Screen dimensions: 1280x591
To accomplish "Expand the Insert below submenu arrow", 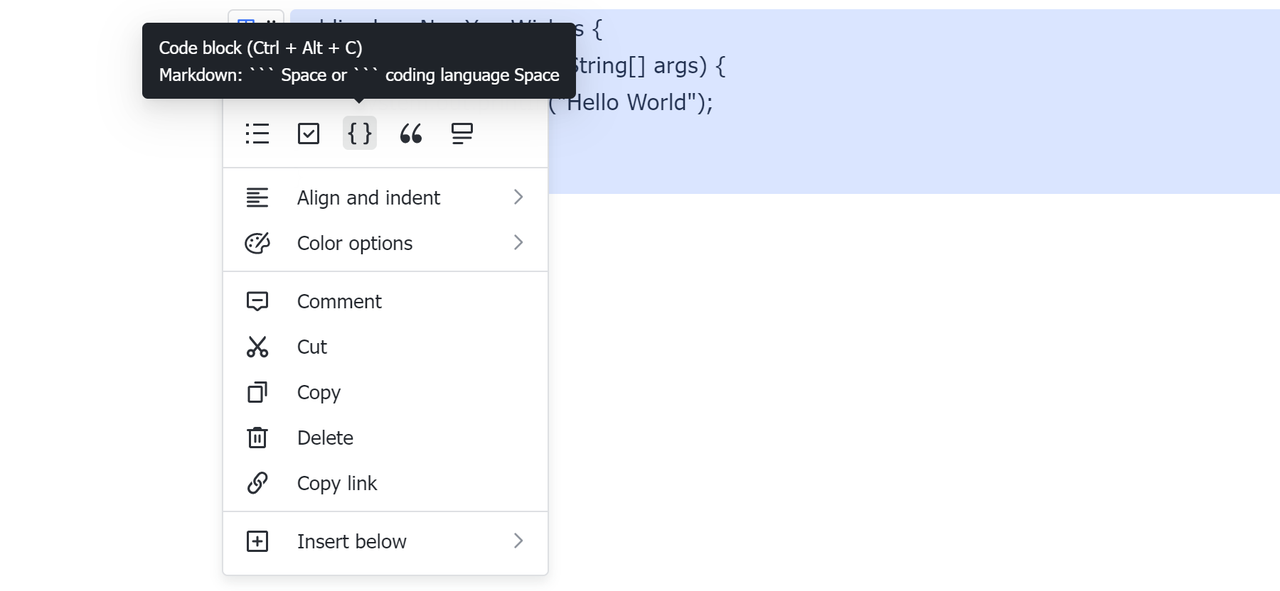I will pos(518,541).
